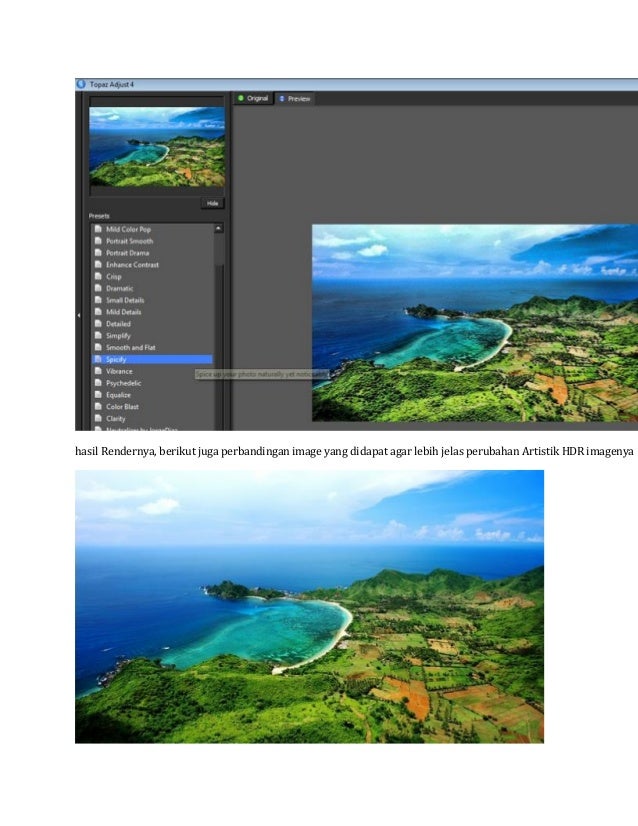
Task: Click the Hide button under the thumbnail
Action: coord(212,203)
